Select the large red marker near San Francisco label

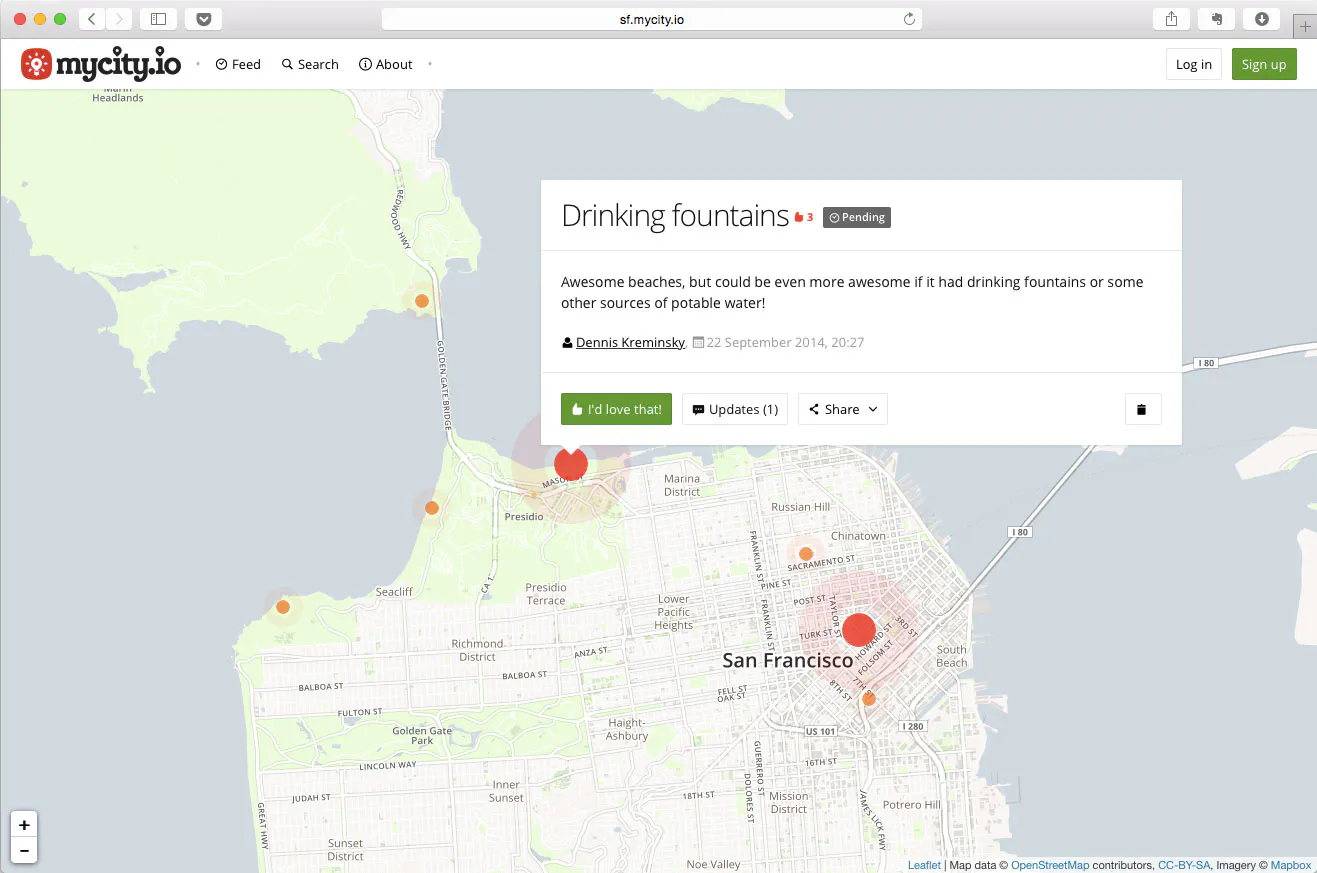tap(859, 631)
